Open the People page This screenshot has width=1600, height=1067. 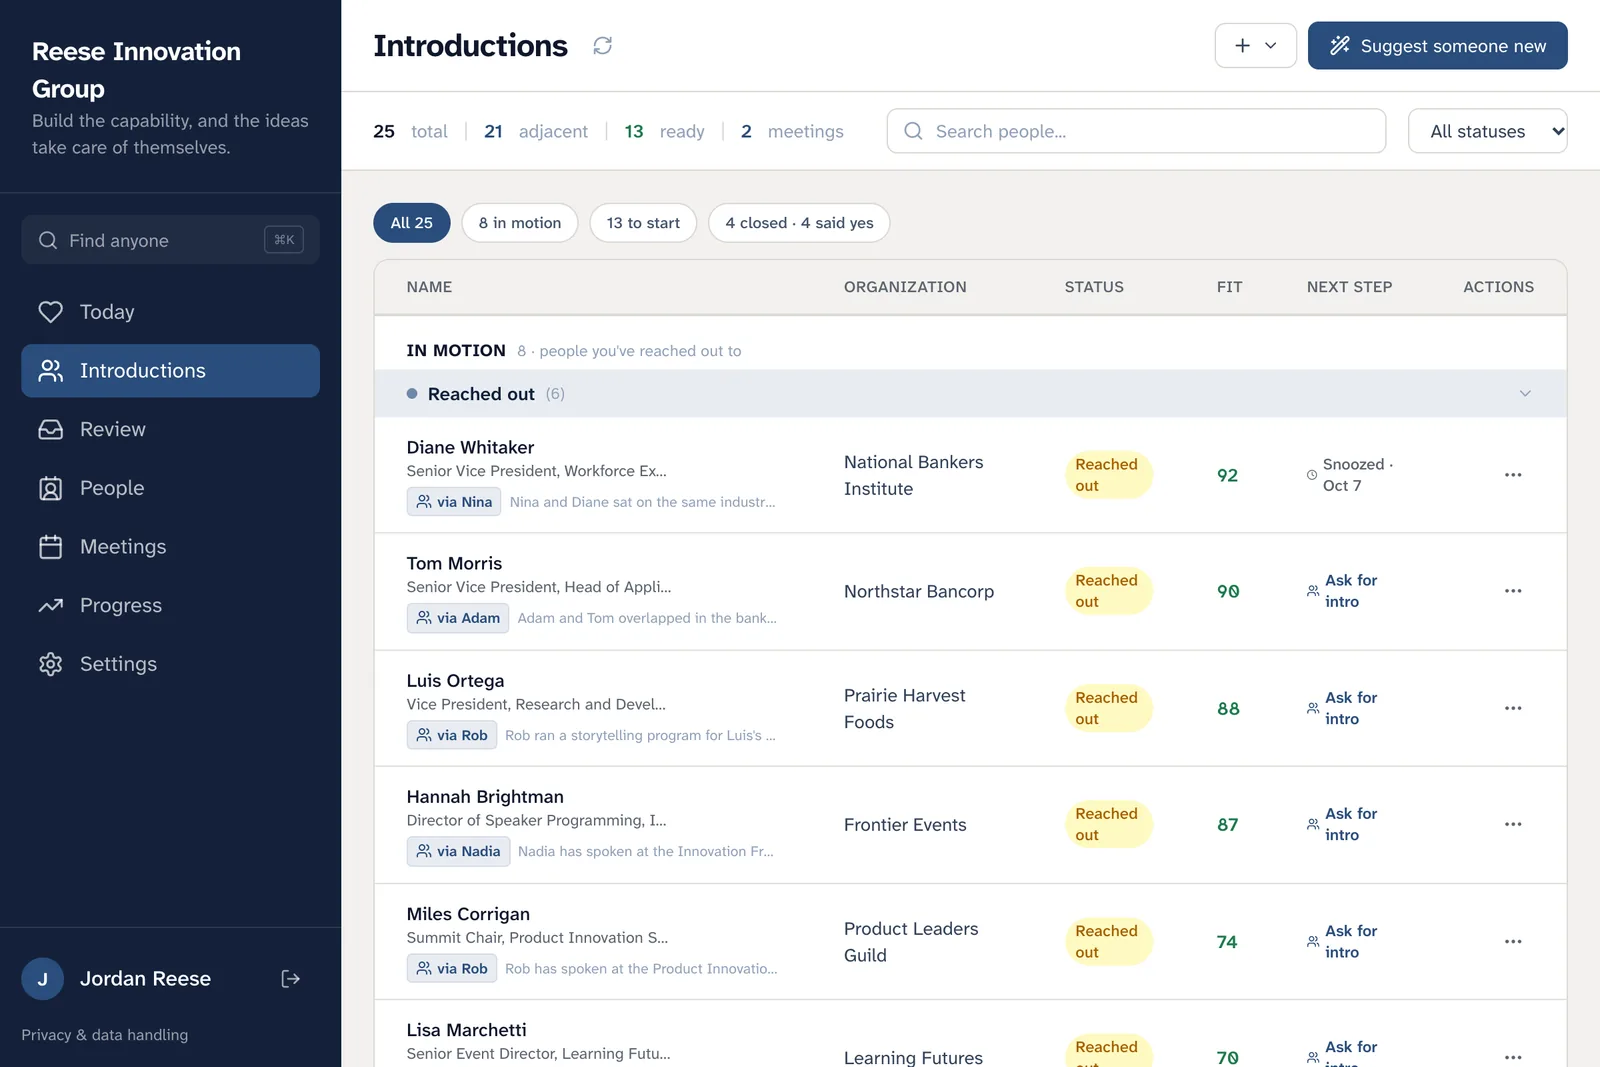click(x=170, y=488)
